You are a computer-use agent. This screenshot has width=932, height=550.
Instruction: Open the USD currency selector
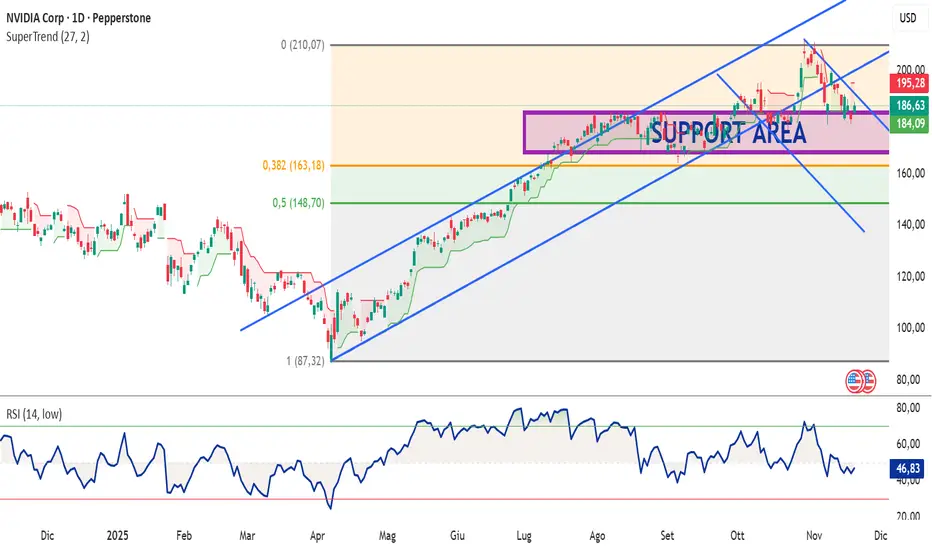click(908, 18)
